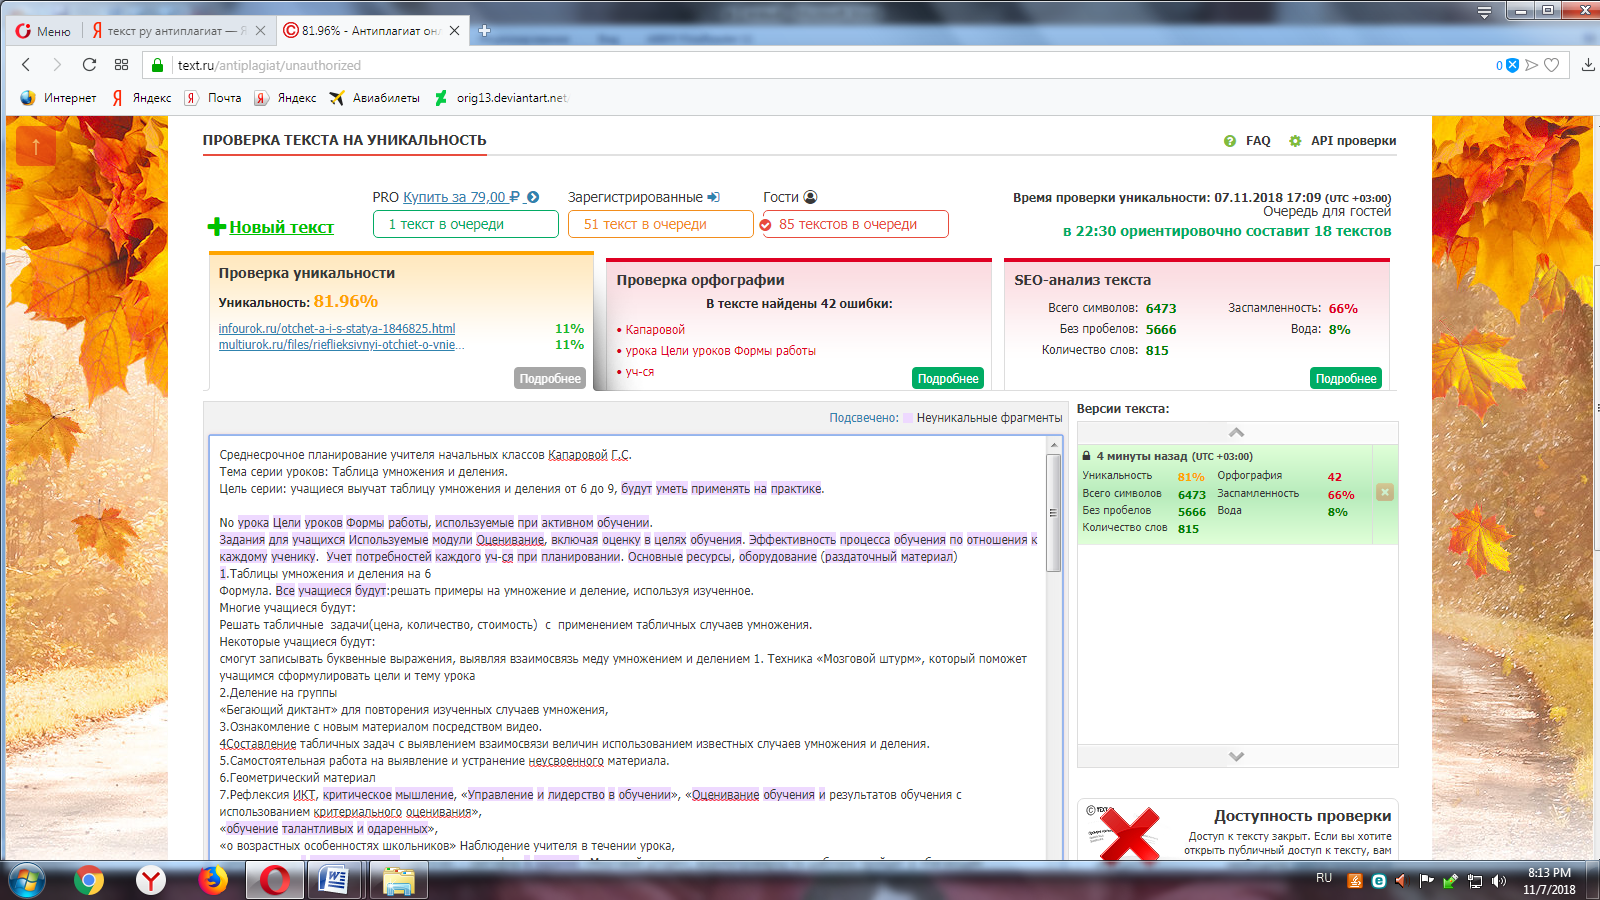Image resolution: width=1600 pixels, height=900 pixels.
Task: Click the send page arrow icon
Action: (x=1531, y=65)
